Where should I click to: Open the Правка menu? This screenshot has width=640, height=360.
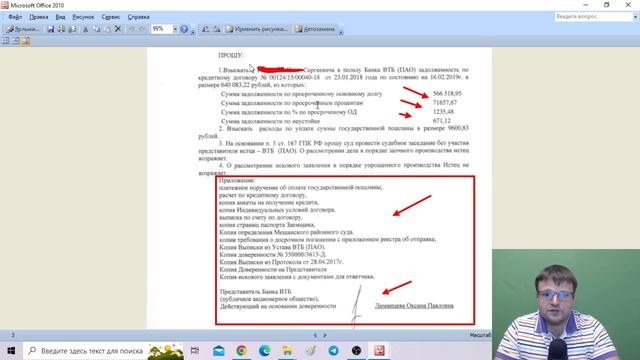(38, 17)
